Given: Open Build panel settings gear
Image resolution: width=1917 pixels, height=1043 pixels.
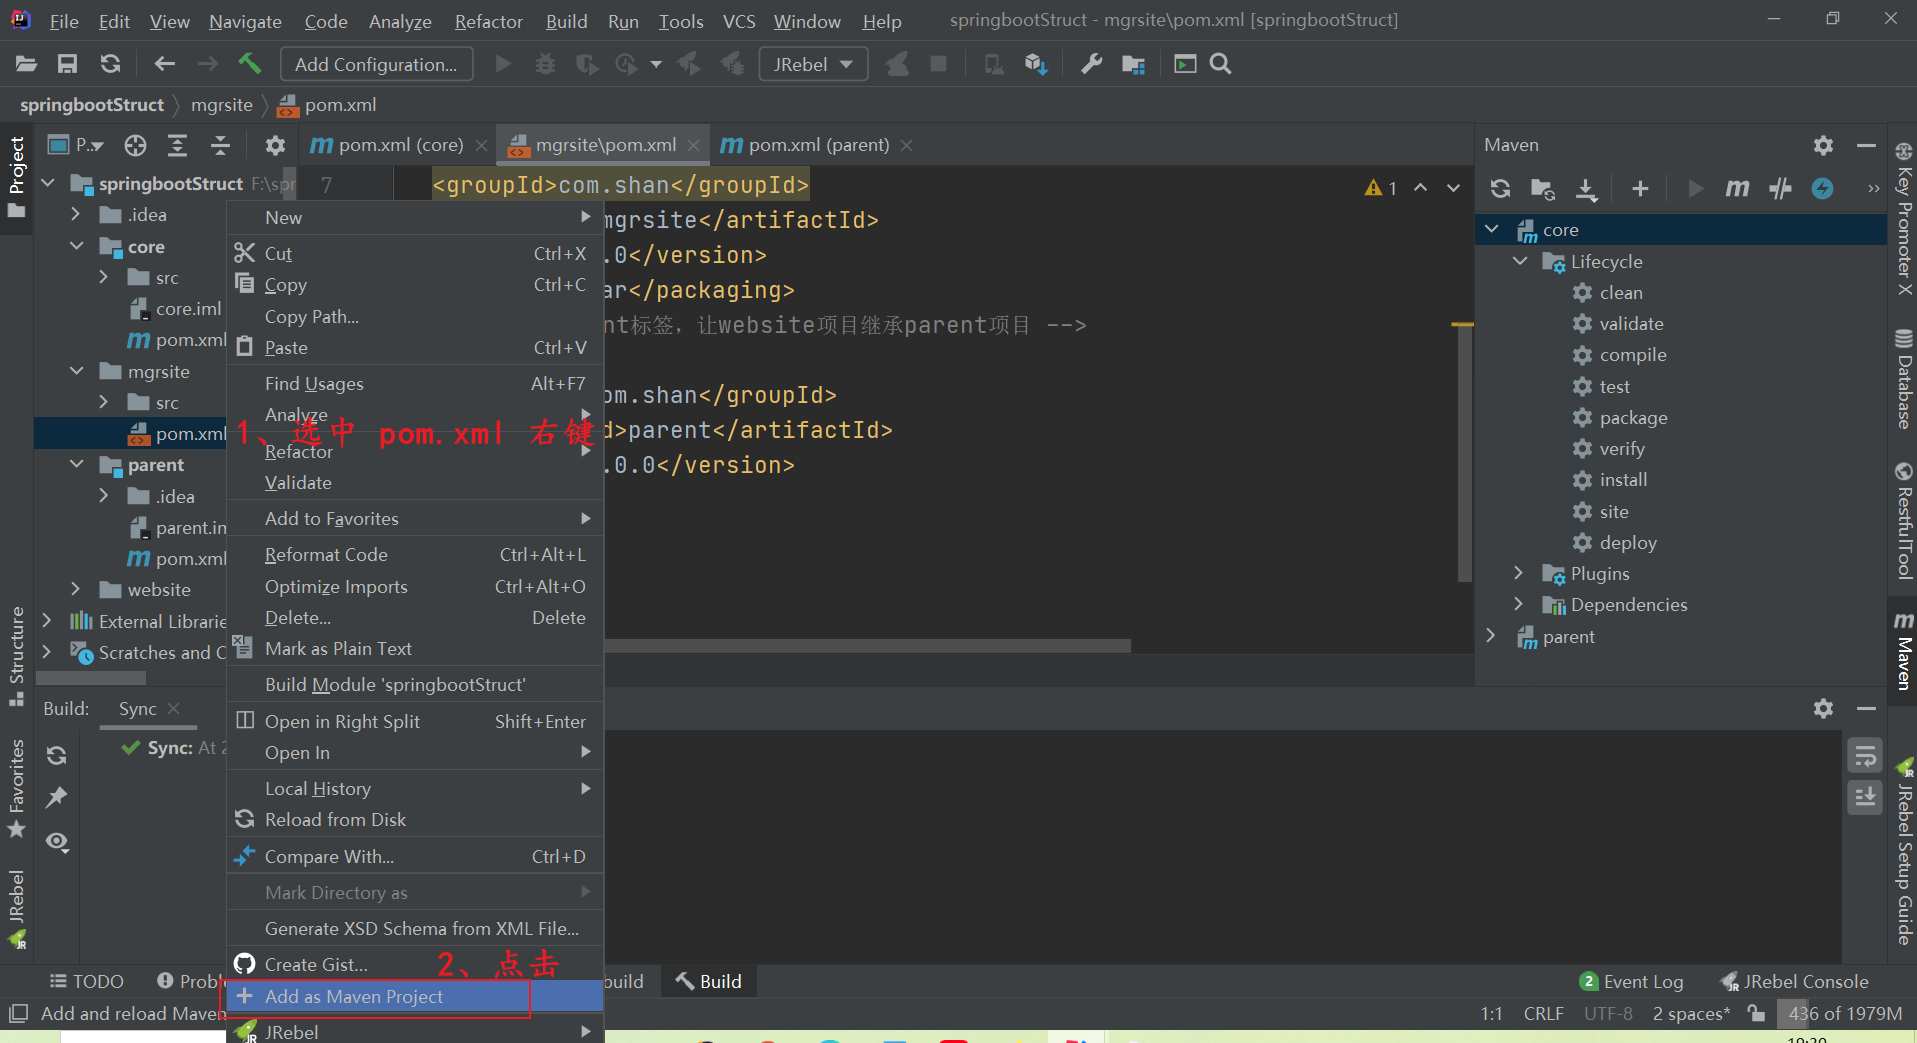Looking at the screenshot, I should (x=1823, y=708).
